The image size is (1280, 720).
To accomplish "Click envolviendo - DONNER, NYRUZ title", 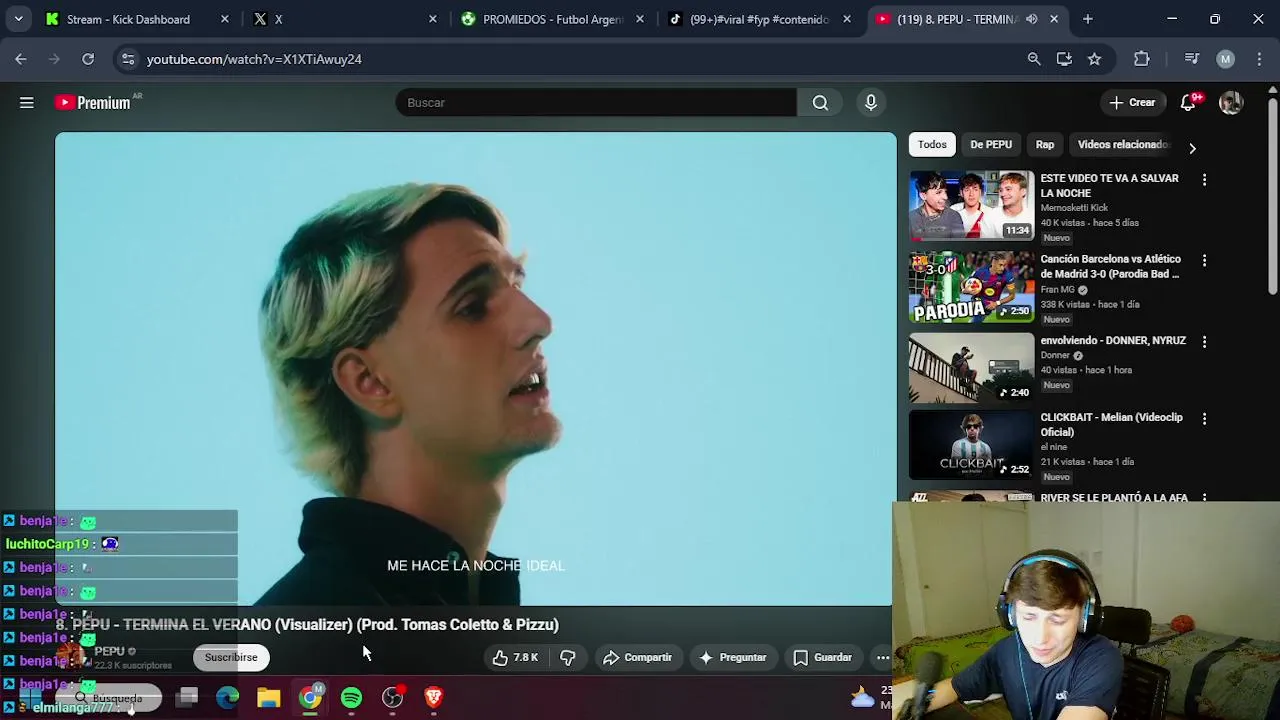I will pyautogui.click(x=1113, y=340).
